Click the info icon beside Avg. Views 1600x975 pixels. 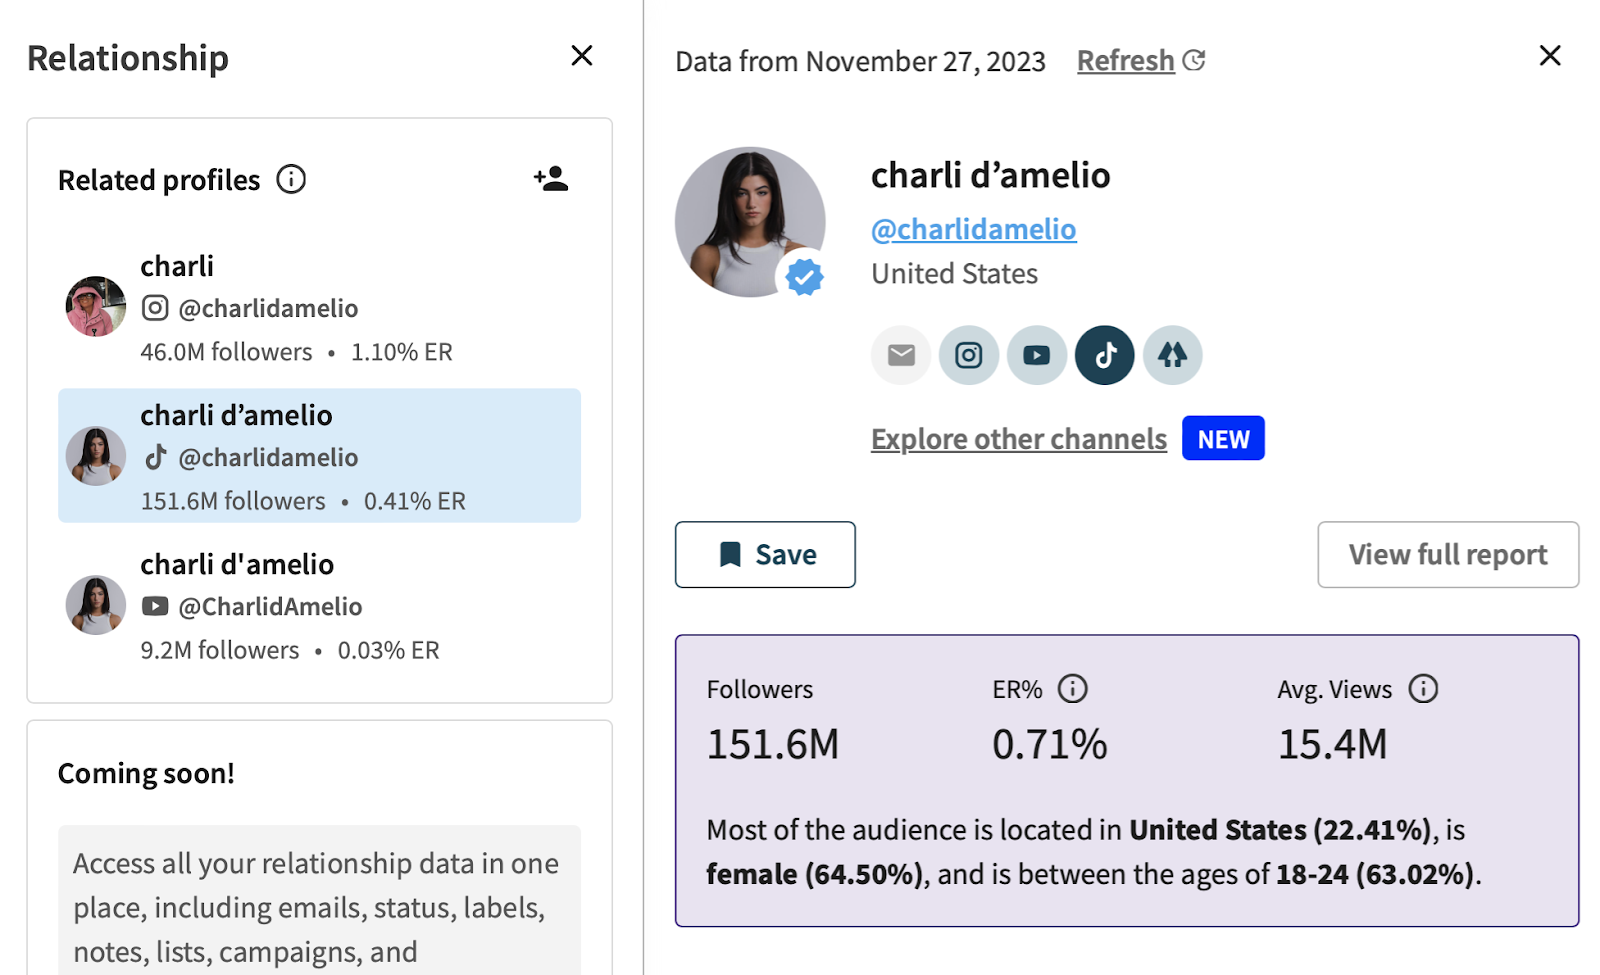pyautogui.click(x=1425, y=688)
